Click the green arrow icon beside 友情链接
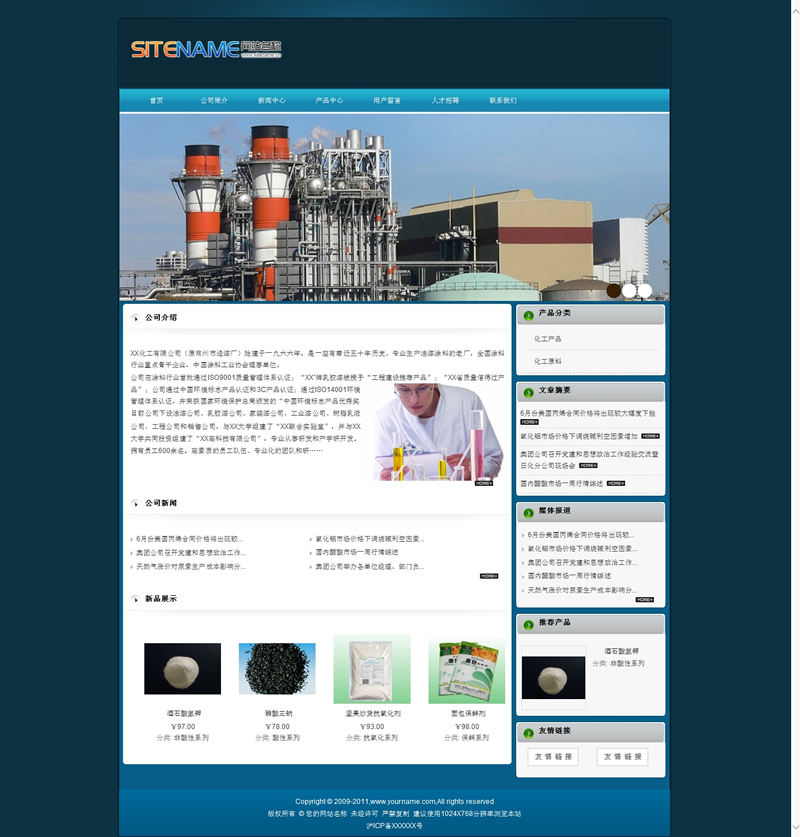 (x=529, y=732)
